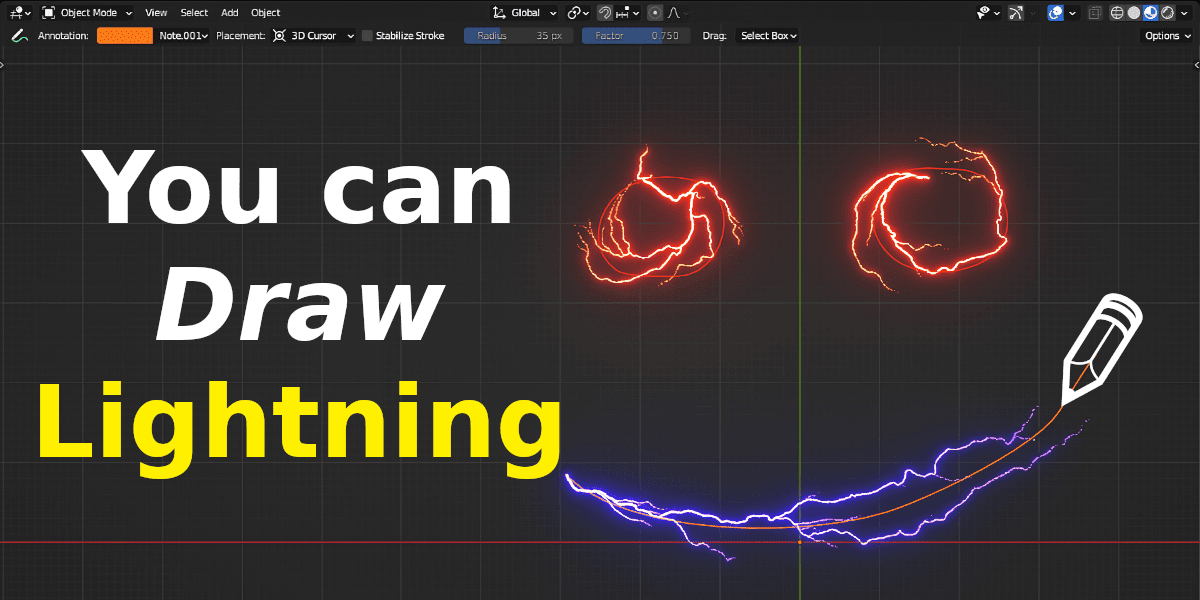Open the orange annotation color swatch
The height and width of the screenshot is (600, 1200).
pos(125,36)
